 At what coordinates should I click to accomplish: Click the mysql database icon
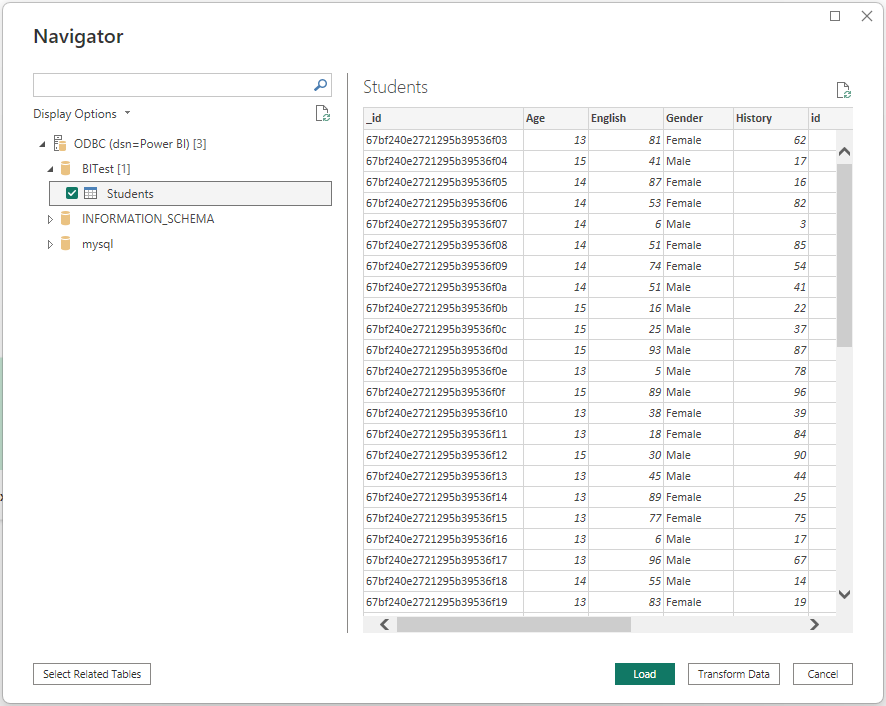click(66, 243)
